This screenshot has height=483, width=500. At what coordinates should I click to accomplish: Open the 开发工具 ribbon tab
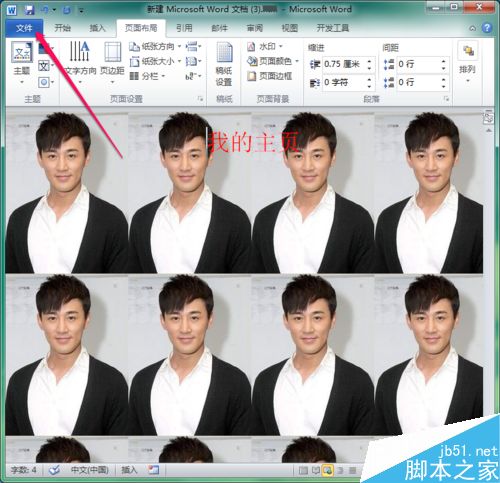click(332, 28)
